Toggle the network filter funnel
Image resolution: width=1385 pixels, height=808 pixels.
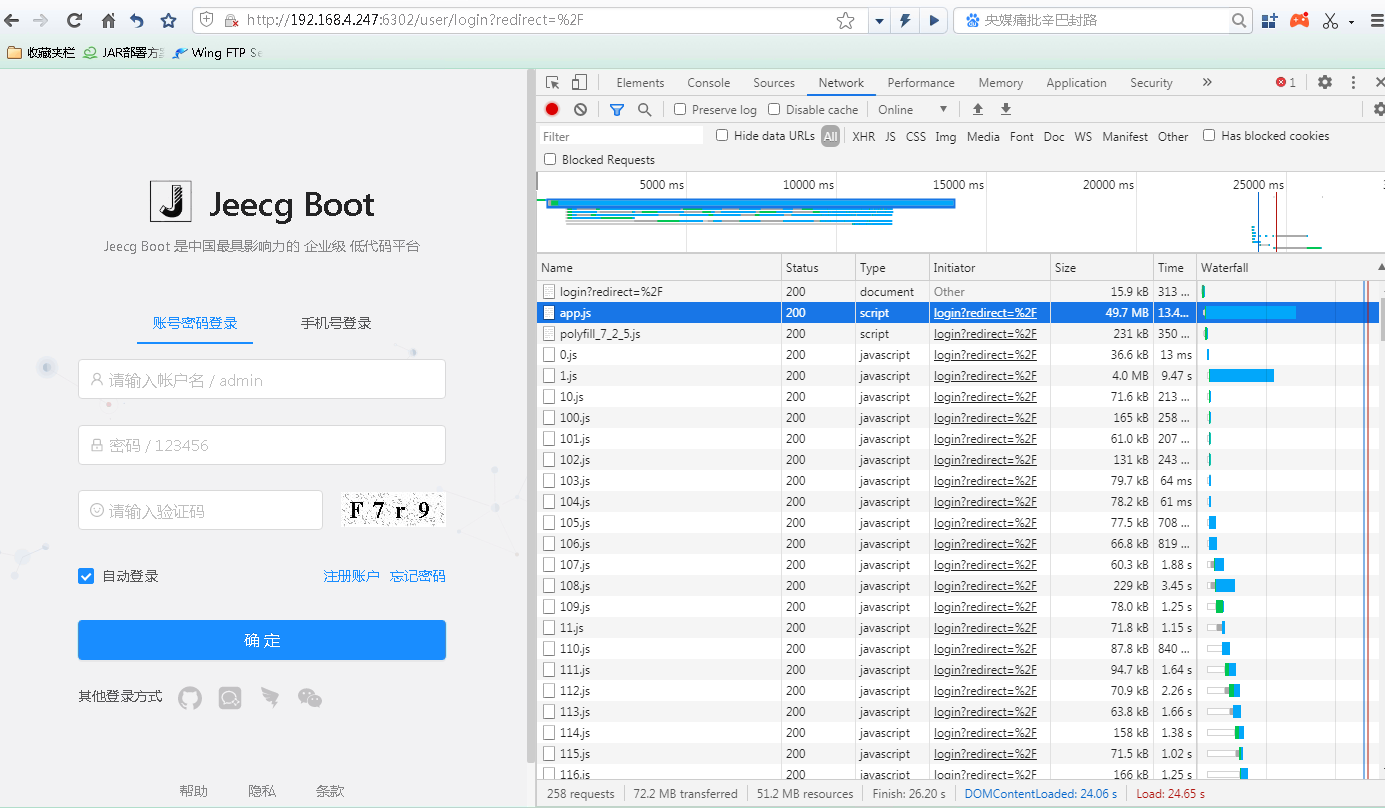coord(617,109)
